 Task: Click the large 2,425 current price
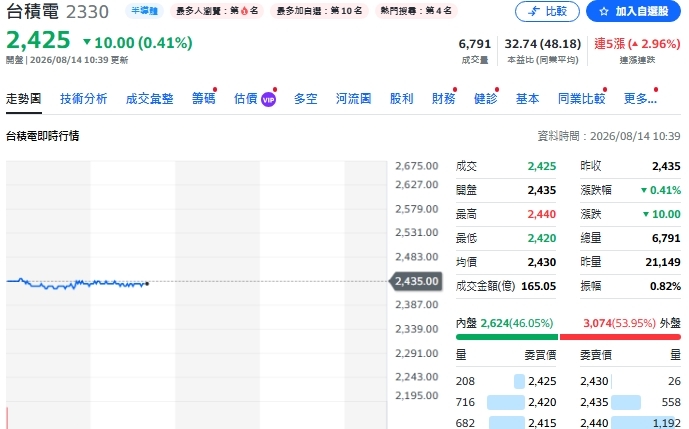pos(38,40)
